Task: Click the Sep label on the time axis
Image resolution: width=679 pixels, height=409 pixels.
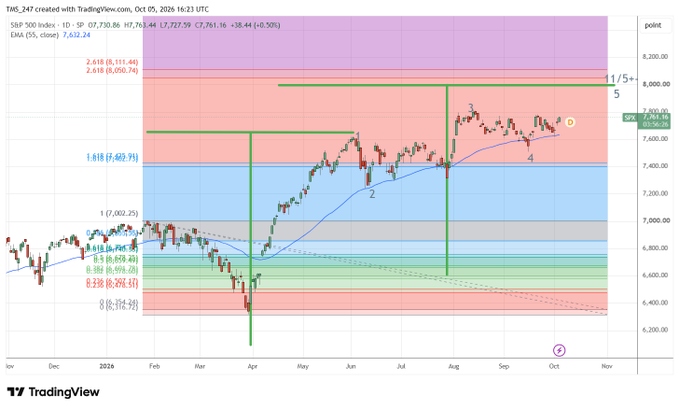Action: (504, 366)
